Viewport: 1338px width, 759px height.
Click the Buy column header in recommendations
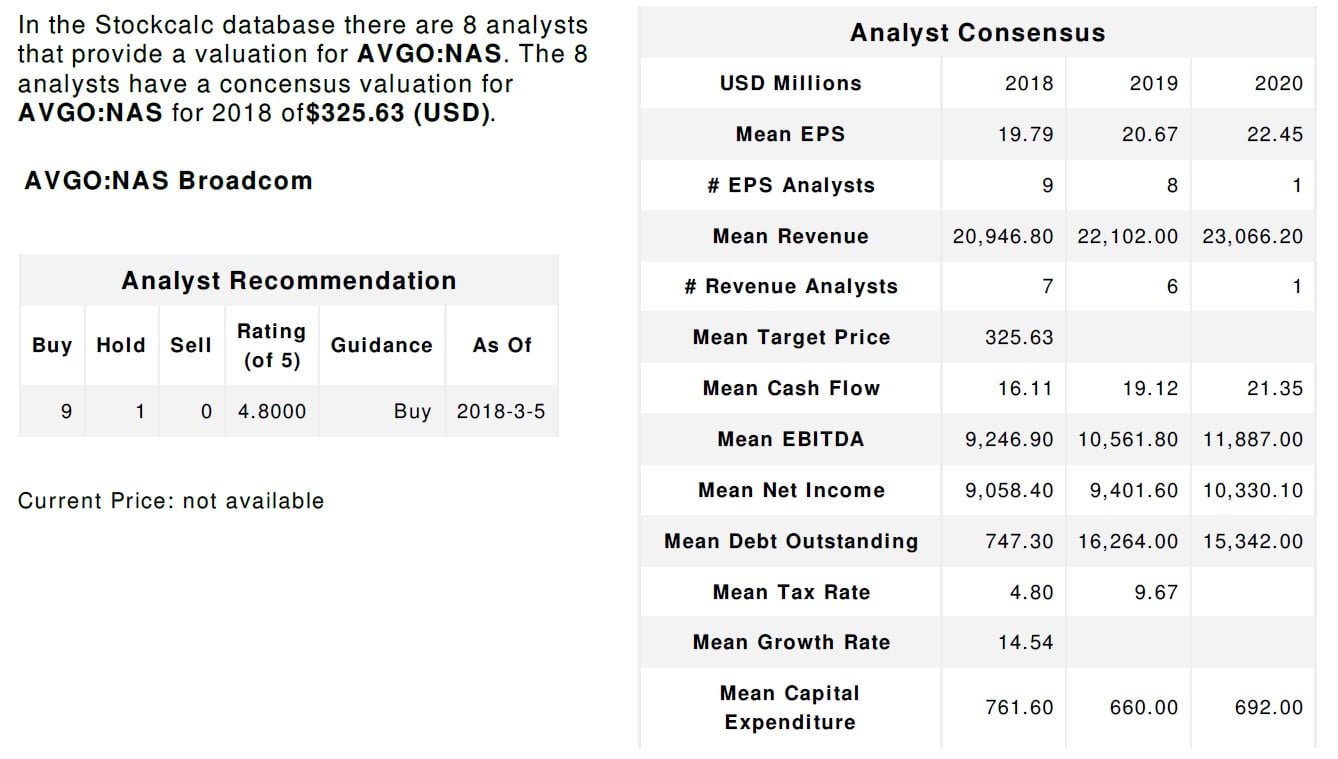(52, 346)
